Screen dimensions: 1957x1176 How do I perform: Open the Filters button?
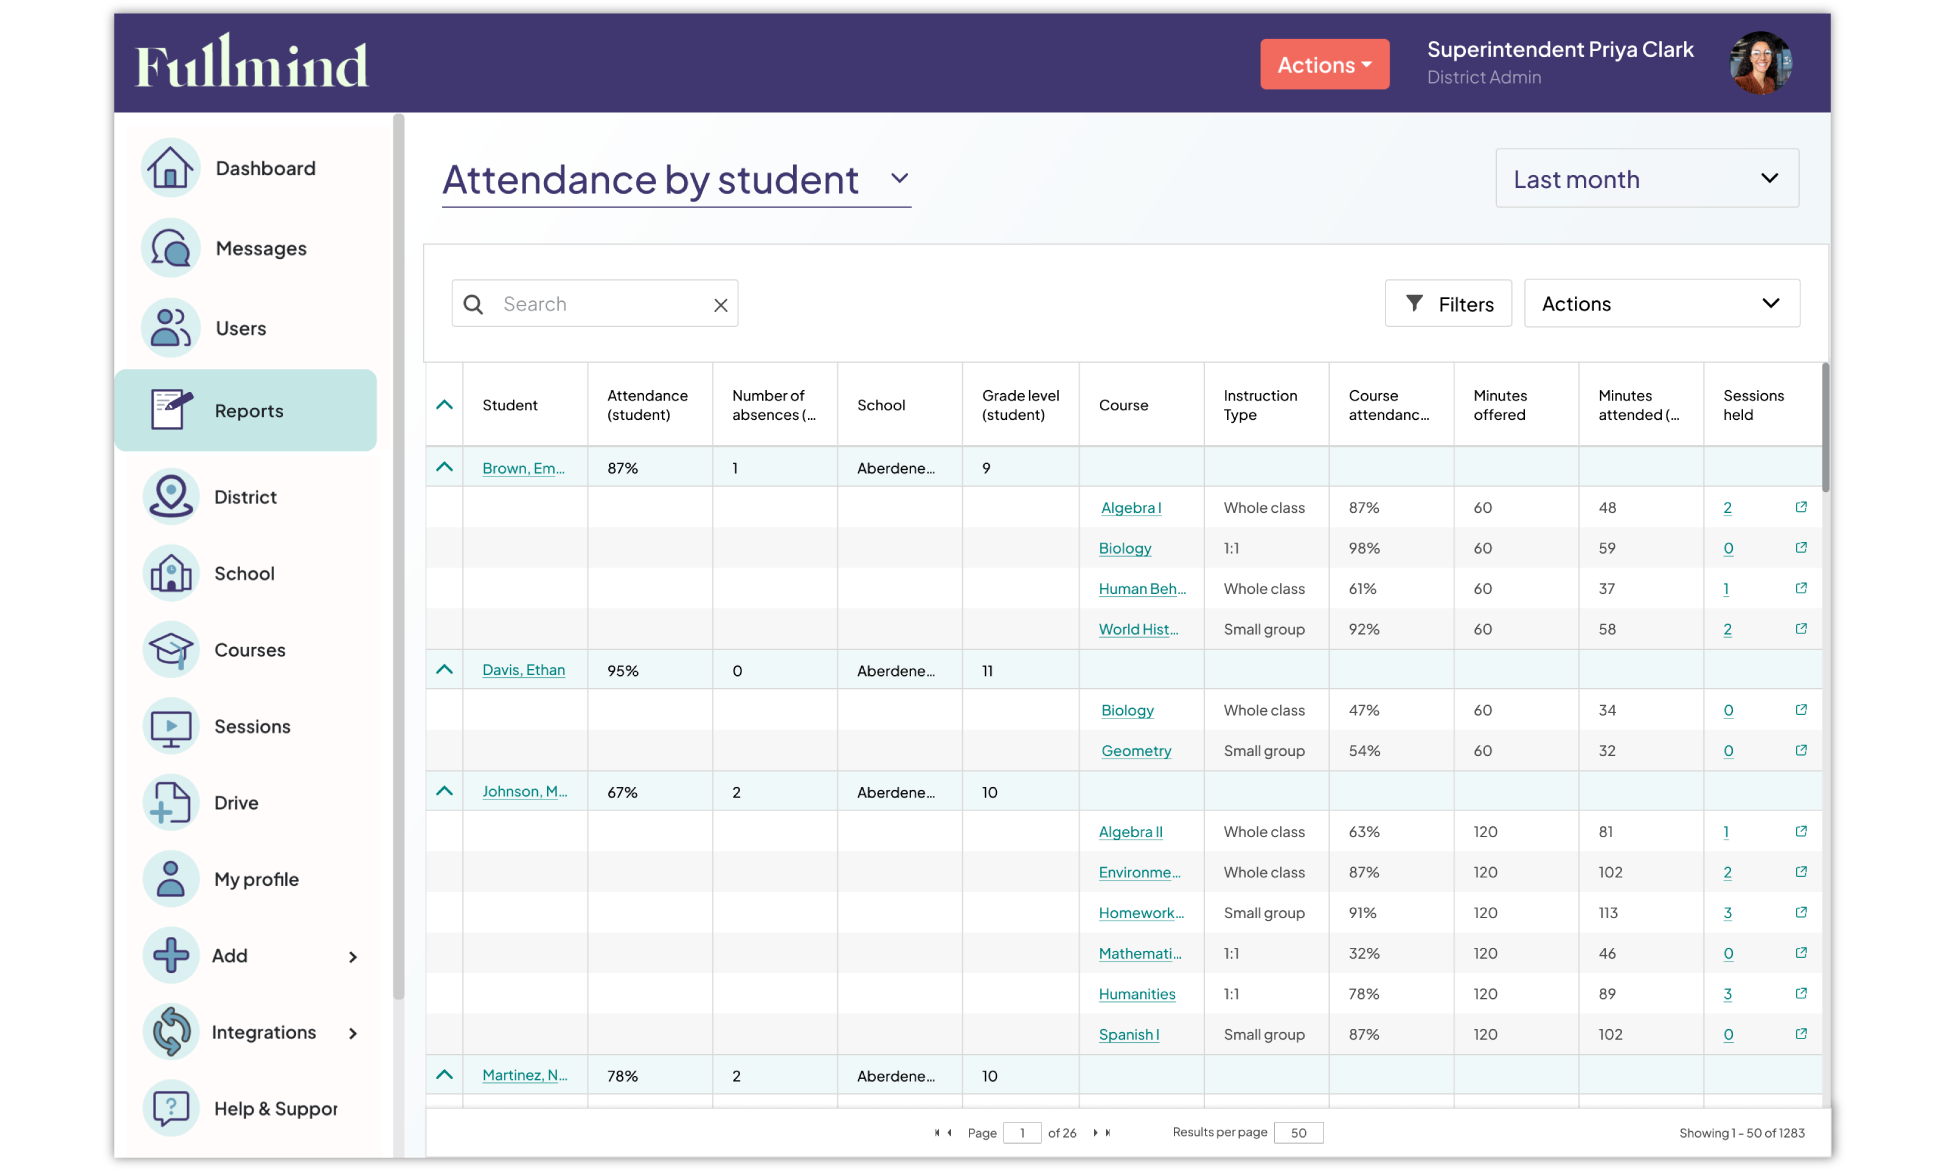[1448, 304]
